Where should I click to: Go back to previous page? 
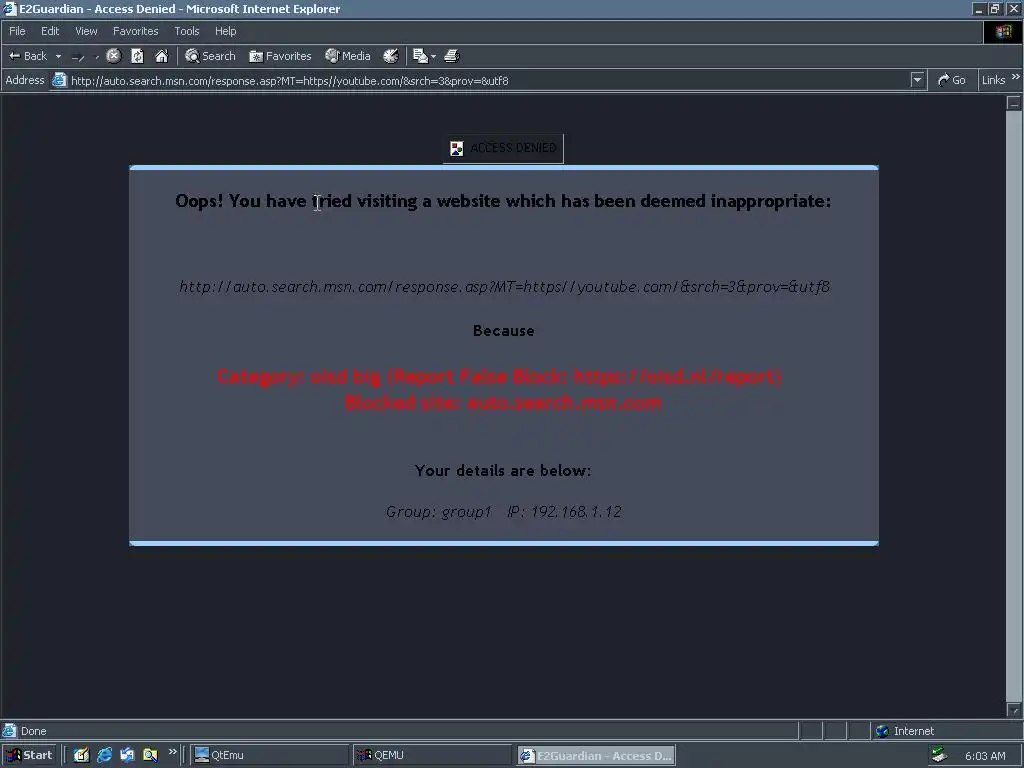click(27, 56)
